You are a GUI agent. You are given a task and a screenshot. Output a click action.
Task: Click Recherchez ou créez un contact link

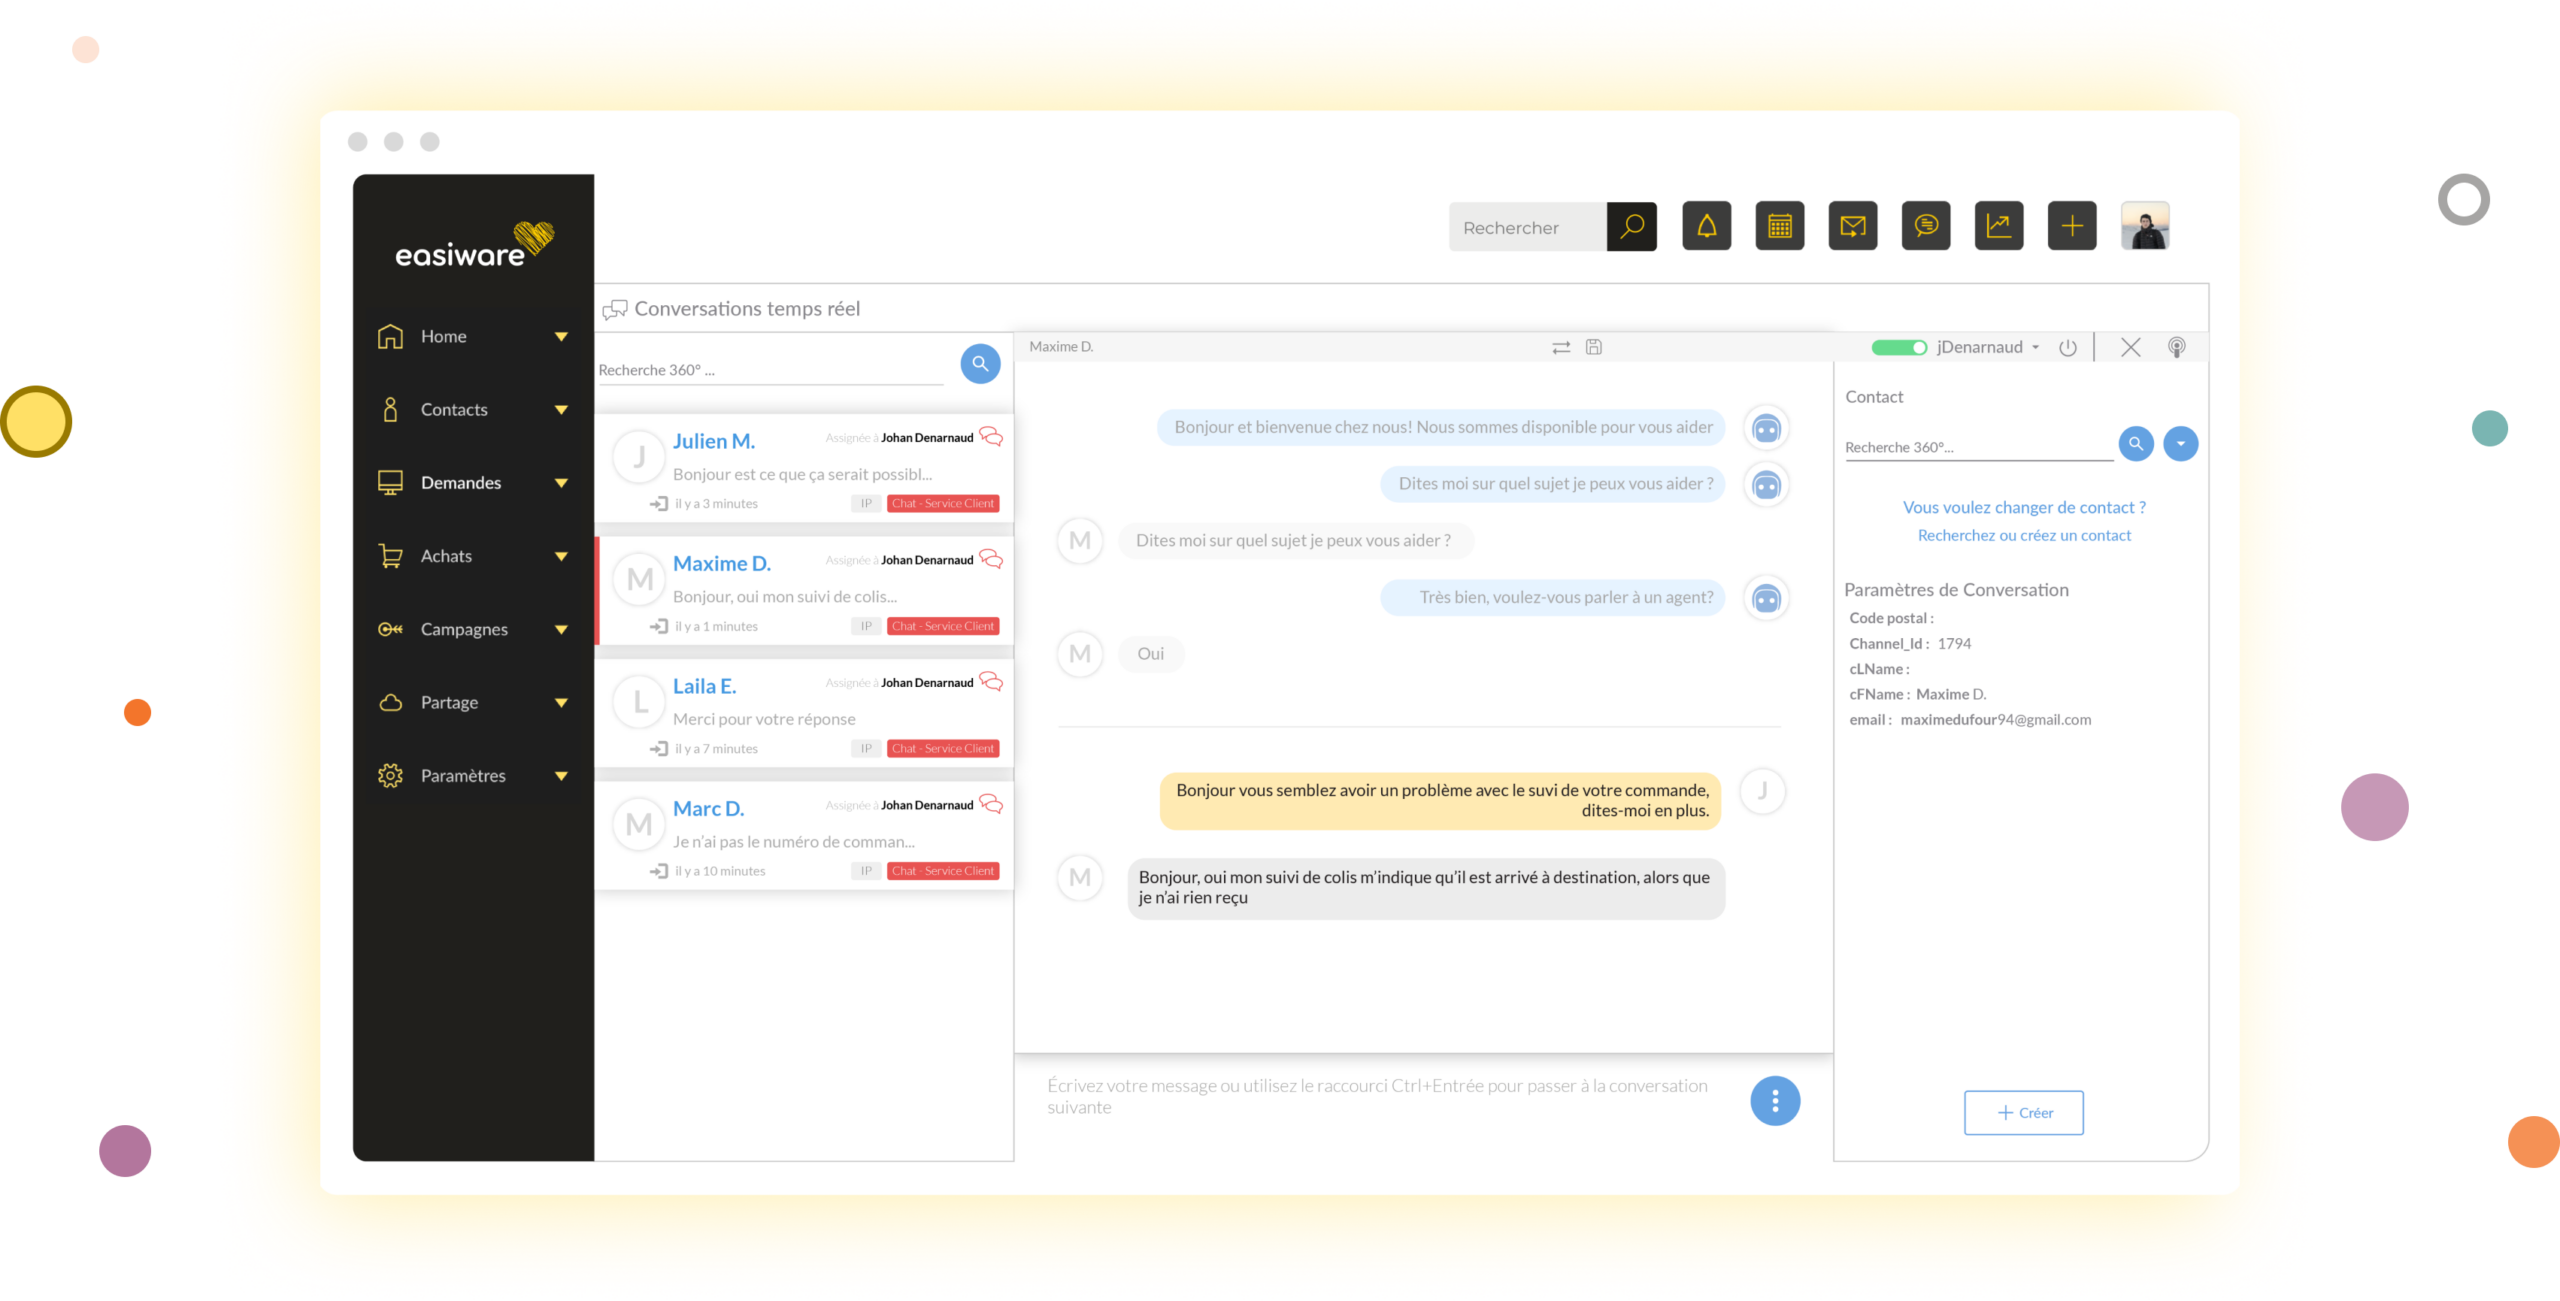coord(2023,535)
